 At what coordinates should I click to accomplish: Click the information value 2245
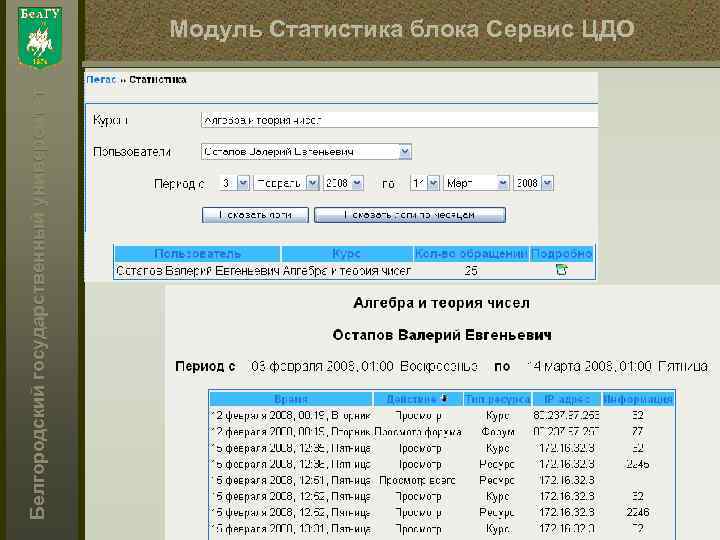638,464
